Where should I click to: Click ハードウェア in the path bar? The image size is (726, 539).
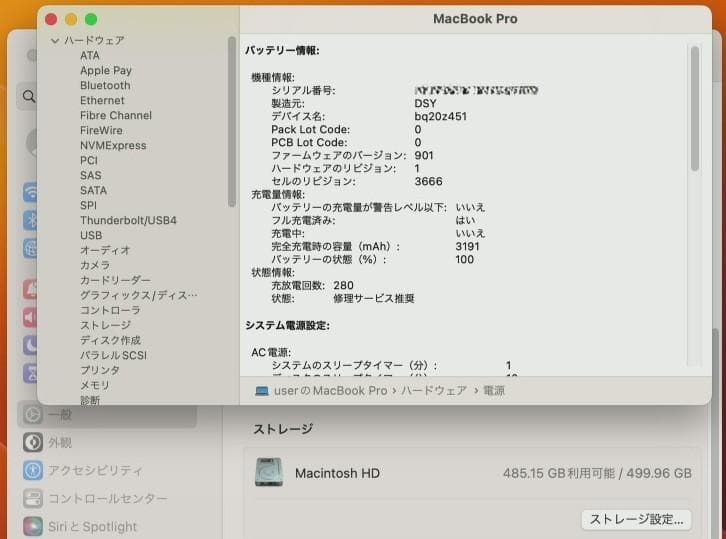click(x=434, y=391)
